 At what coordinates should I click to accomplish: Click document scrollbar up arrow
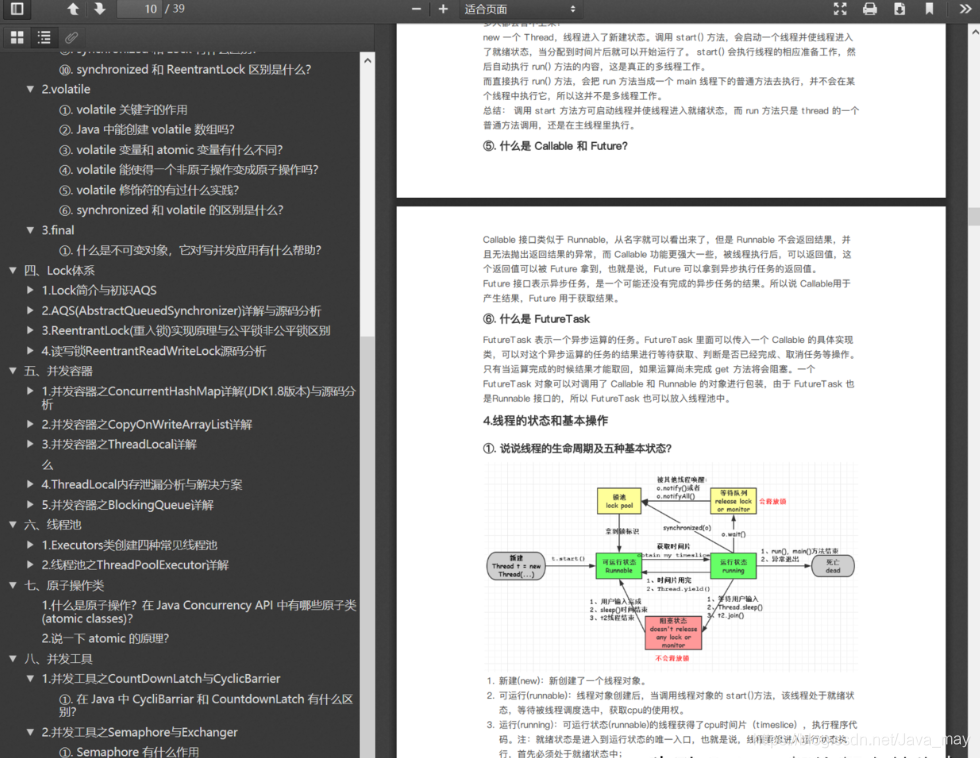tap(974, 30)
